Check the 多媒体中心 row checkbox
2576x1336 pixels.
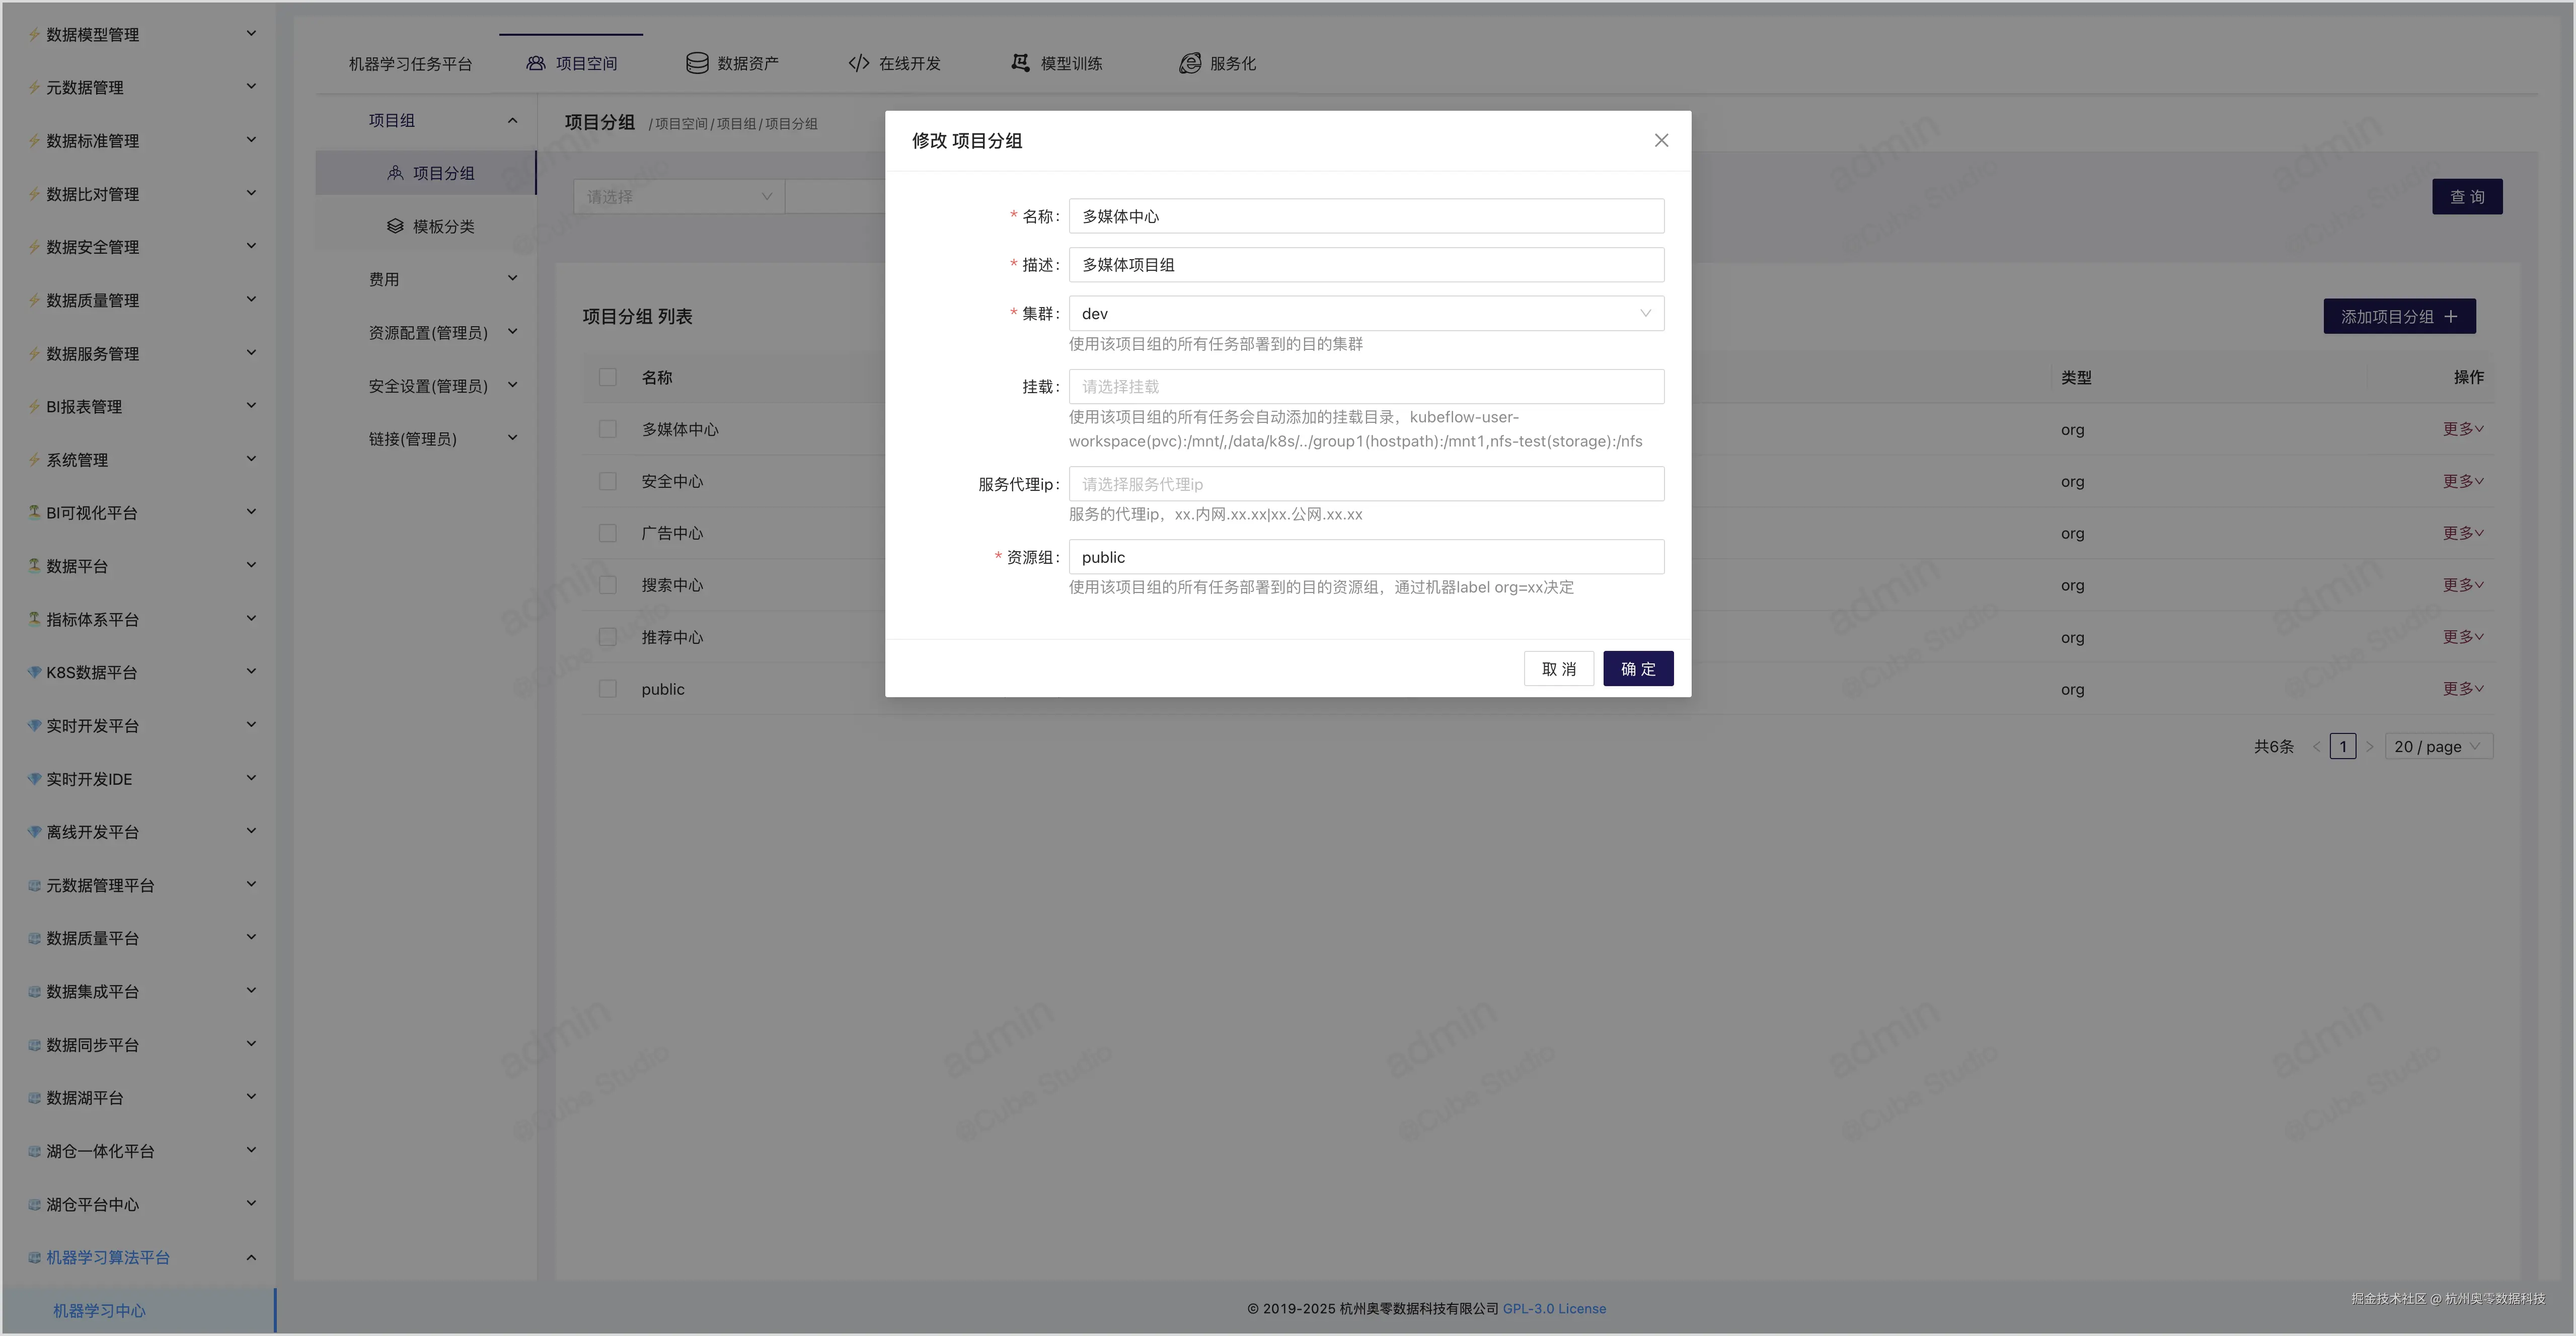(x=608, y=428)
